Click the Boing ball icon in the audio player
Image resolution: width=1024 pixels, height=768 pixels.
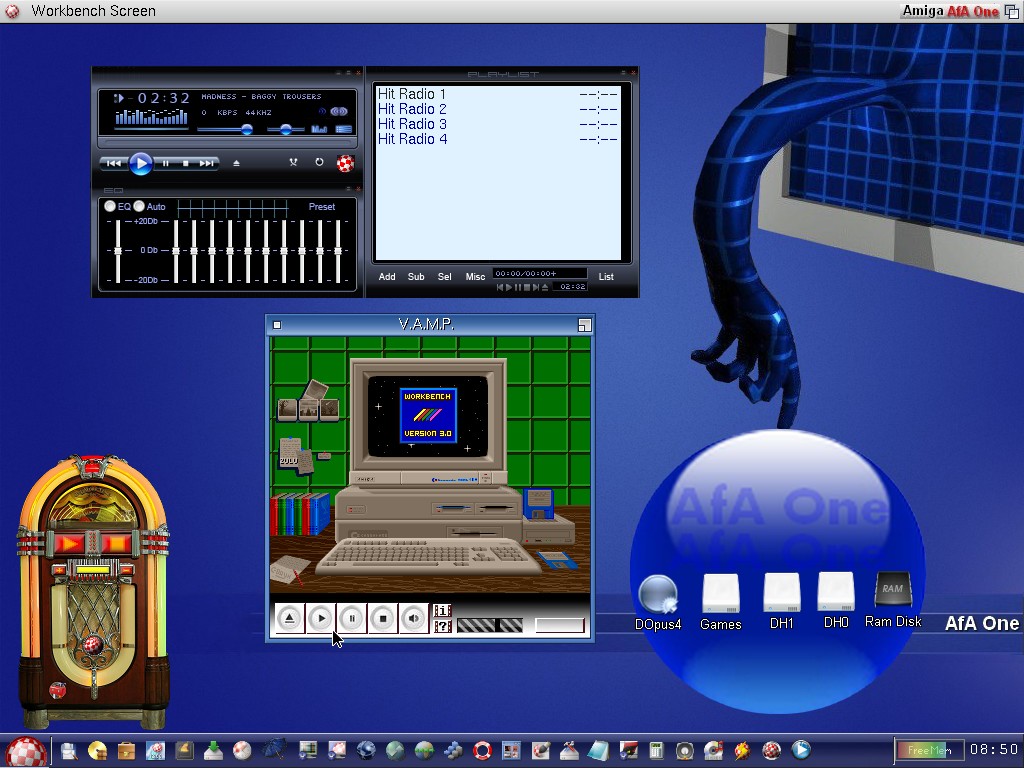click(345, 163)
